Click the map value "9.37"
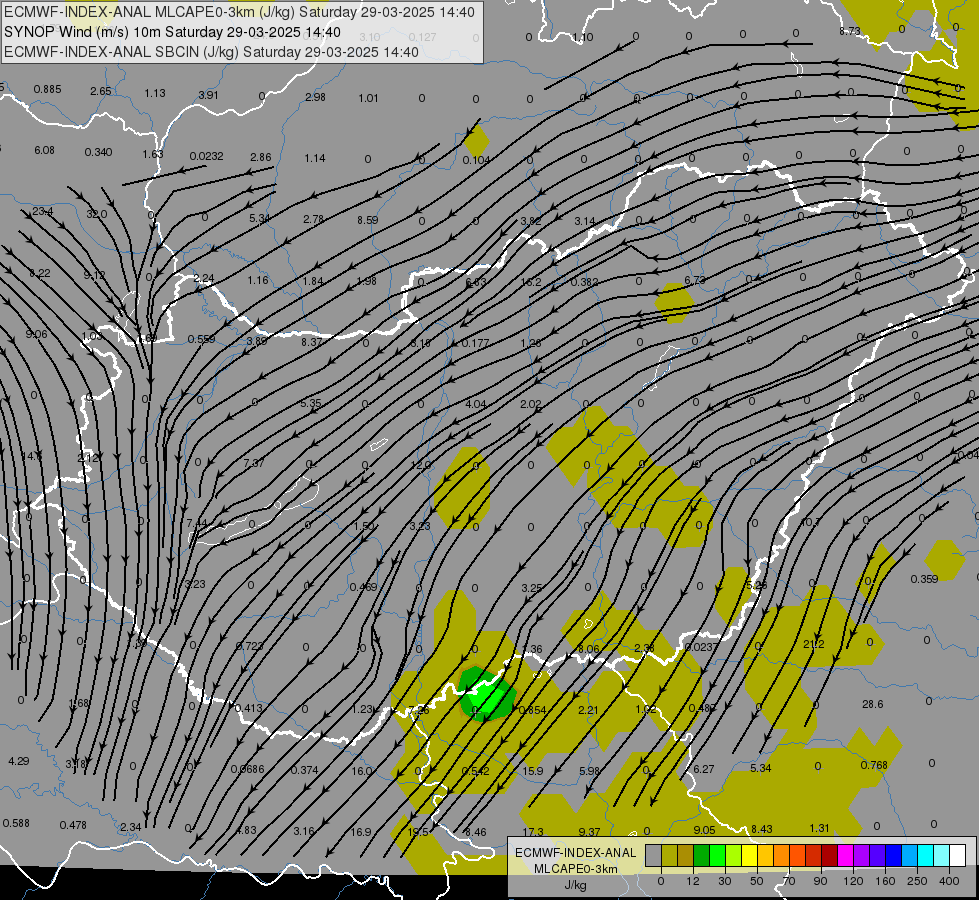 pyautogui.click(x=589, y=832)
